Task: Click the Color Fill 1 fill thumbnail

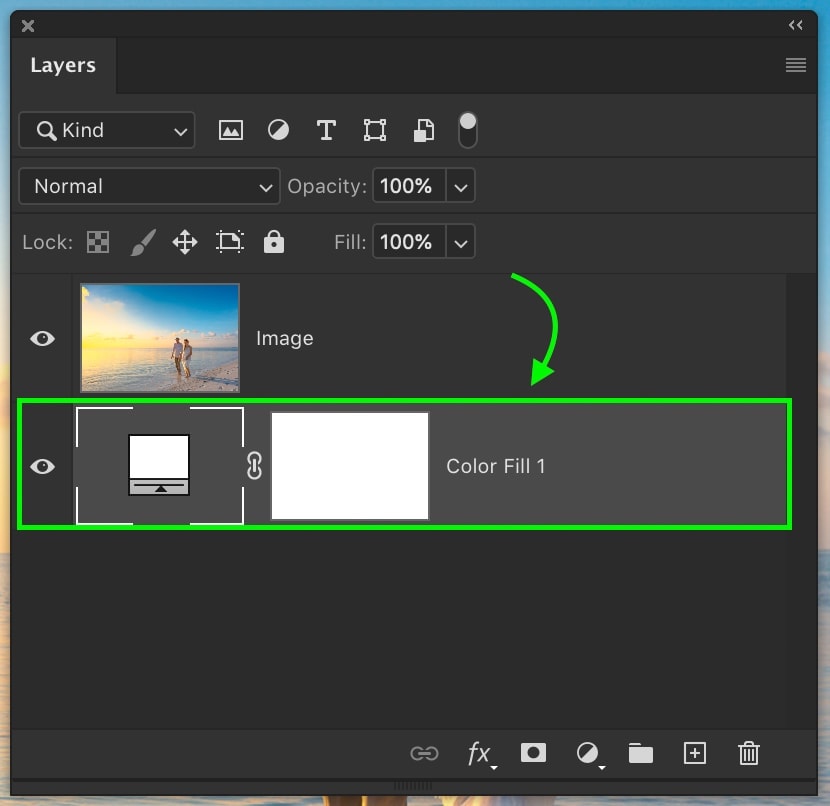Action: coord(160,466)
